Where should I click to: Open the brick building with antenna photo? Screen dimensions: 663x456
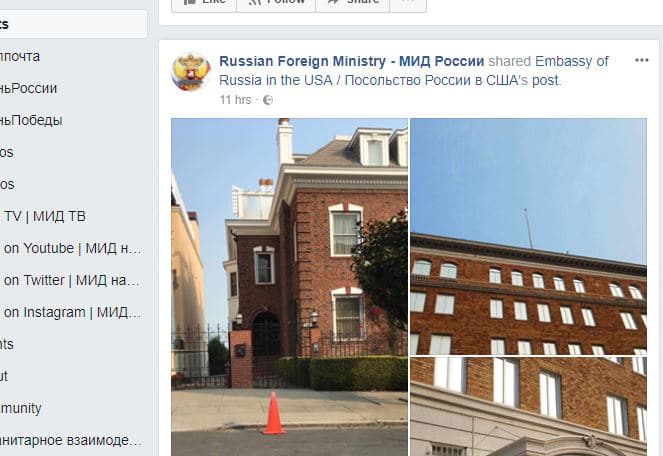pyautogui.click(x=528, y=236)
